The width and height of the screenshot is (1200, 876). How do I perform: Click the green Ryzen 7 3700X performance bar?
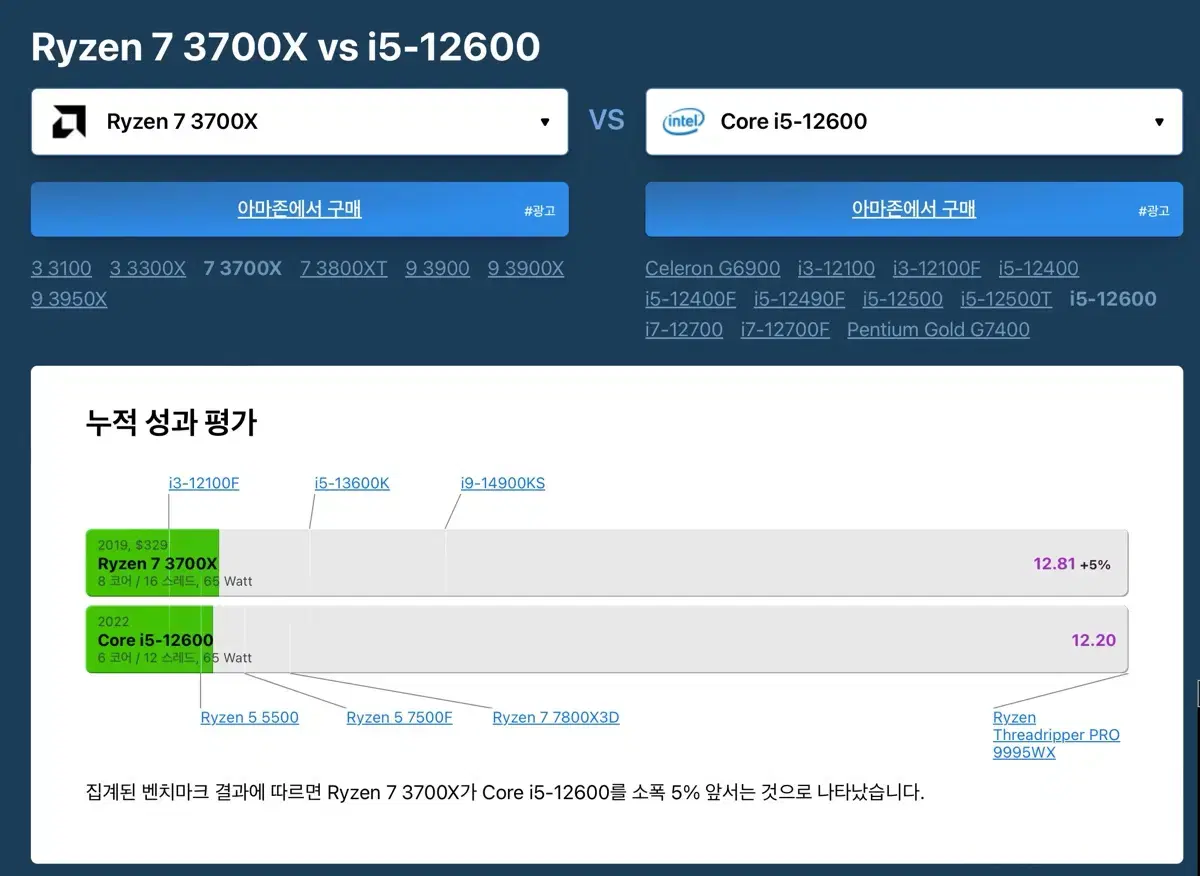pos(153,563)
